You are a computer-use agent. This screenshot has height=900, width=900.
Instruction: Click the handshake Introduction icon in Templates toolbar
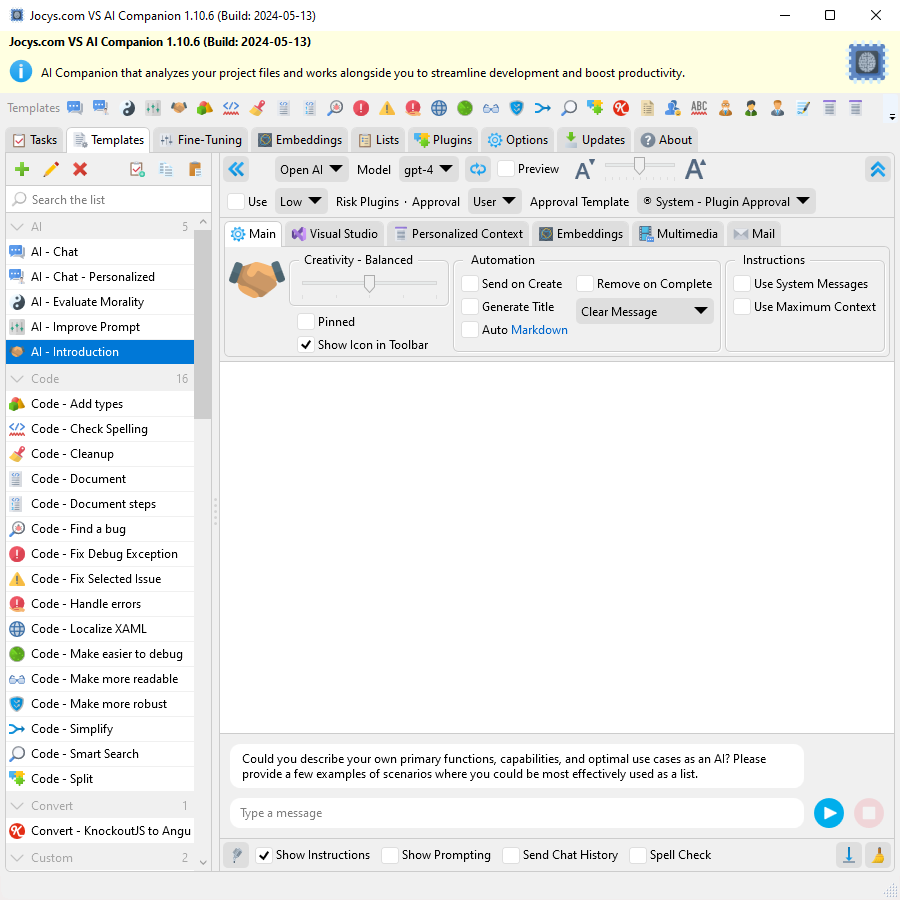179,108
